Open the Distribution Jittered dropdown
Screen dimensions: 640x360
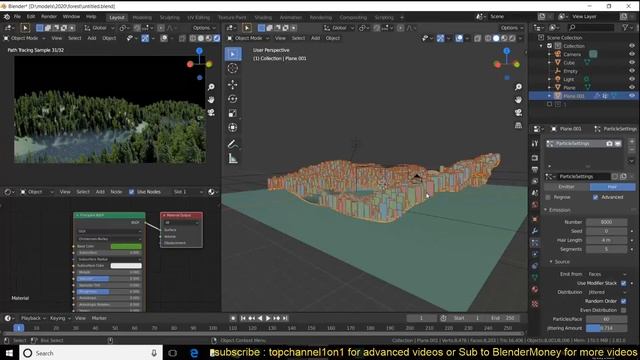[607, 292]
